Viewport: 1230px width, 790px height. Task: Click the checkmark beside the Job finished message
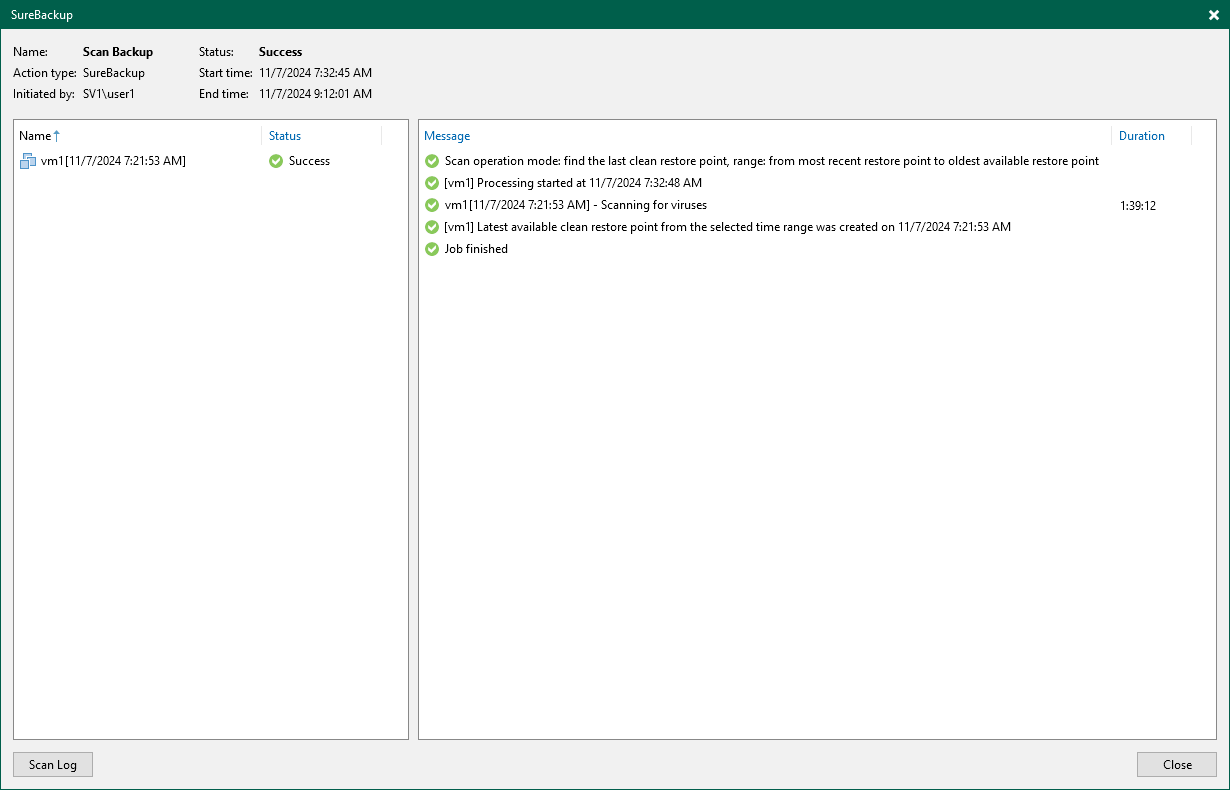click(431, 248)
